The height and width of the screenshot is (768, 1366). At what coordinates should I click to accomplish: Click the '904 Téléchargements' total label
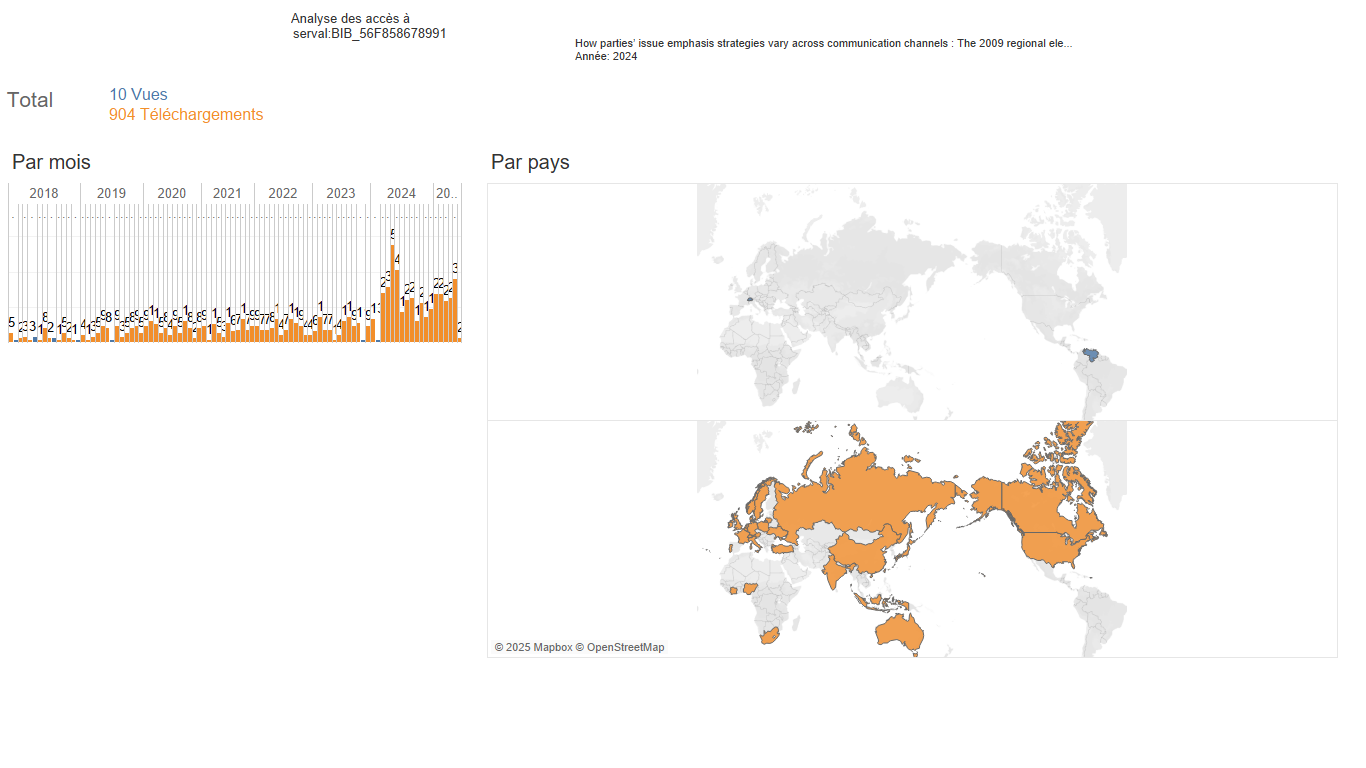coord(186,115)
